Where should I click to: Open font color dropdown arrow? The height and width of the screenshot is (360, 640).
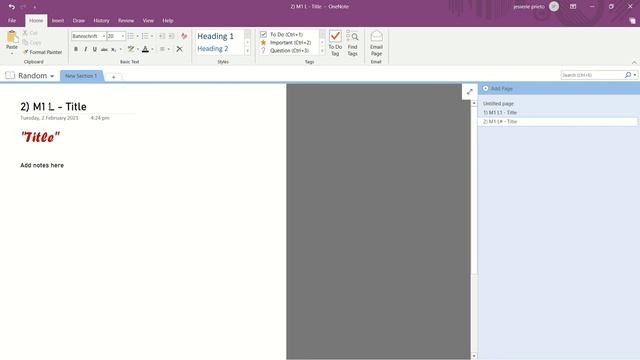click(x=152, y=49)
